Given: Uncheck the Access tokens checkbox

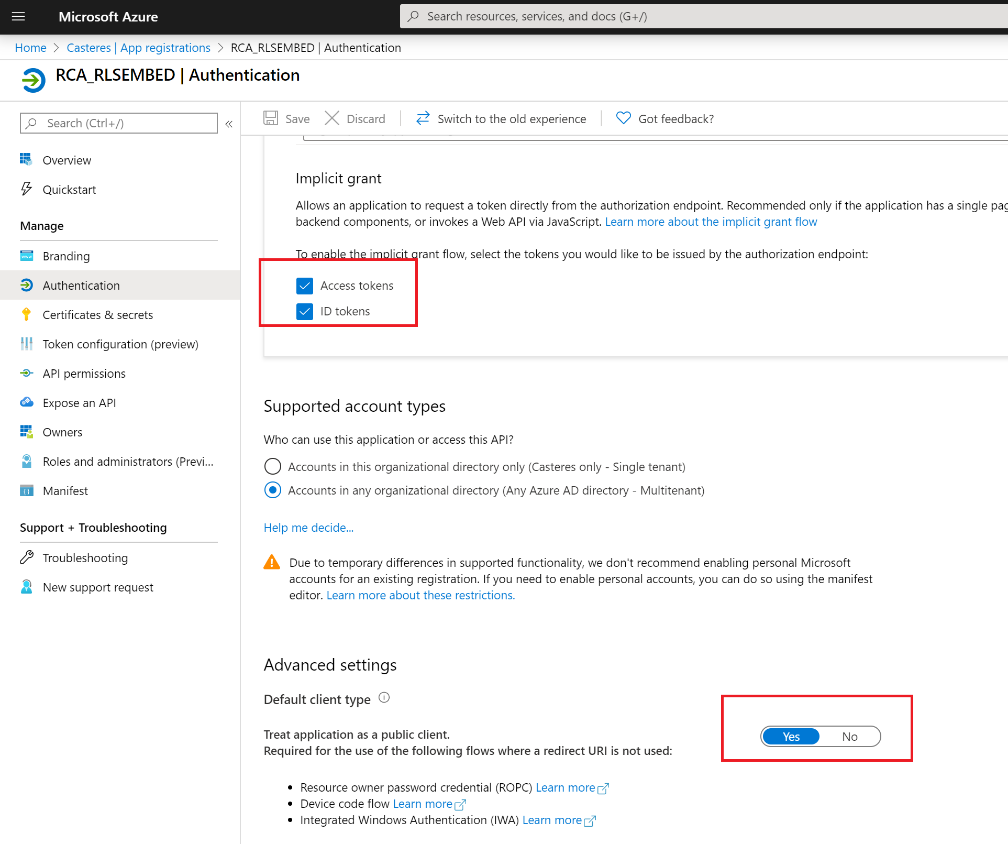Looking at the screenshot, I should tap(304, 285).
